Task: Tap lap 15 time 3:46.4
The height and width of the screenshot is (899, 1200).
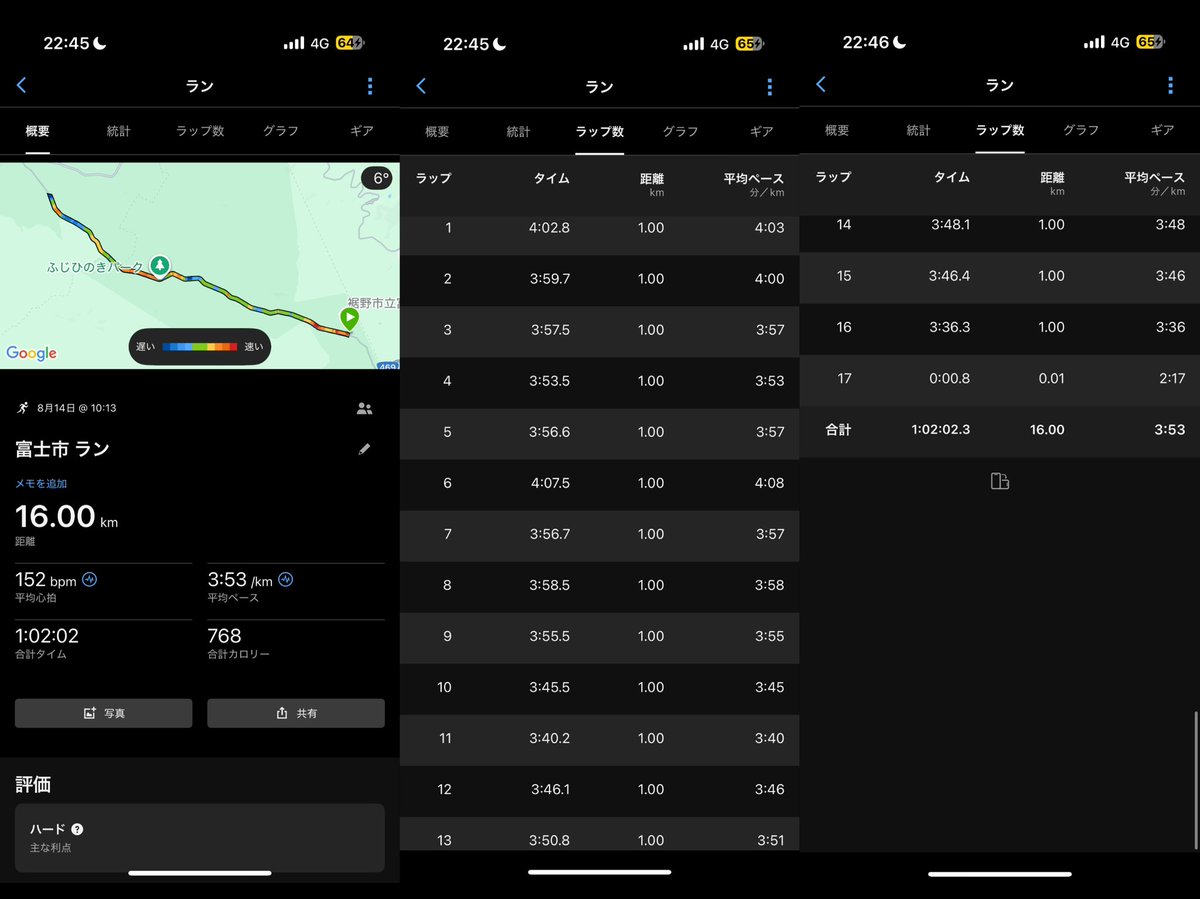Action: tap(950, 275)
